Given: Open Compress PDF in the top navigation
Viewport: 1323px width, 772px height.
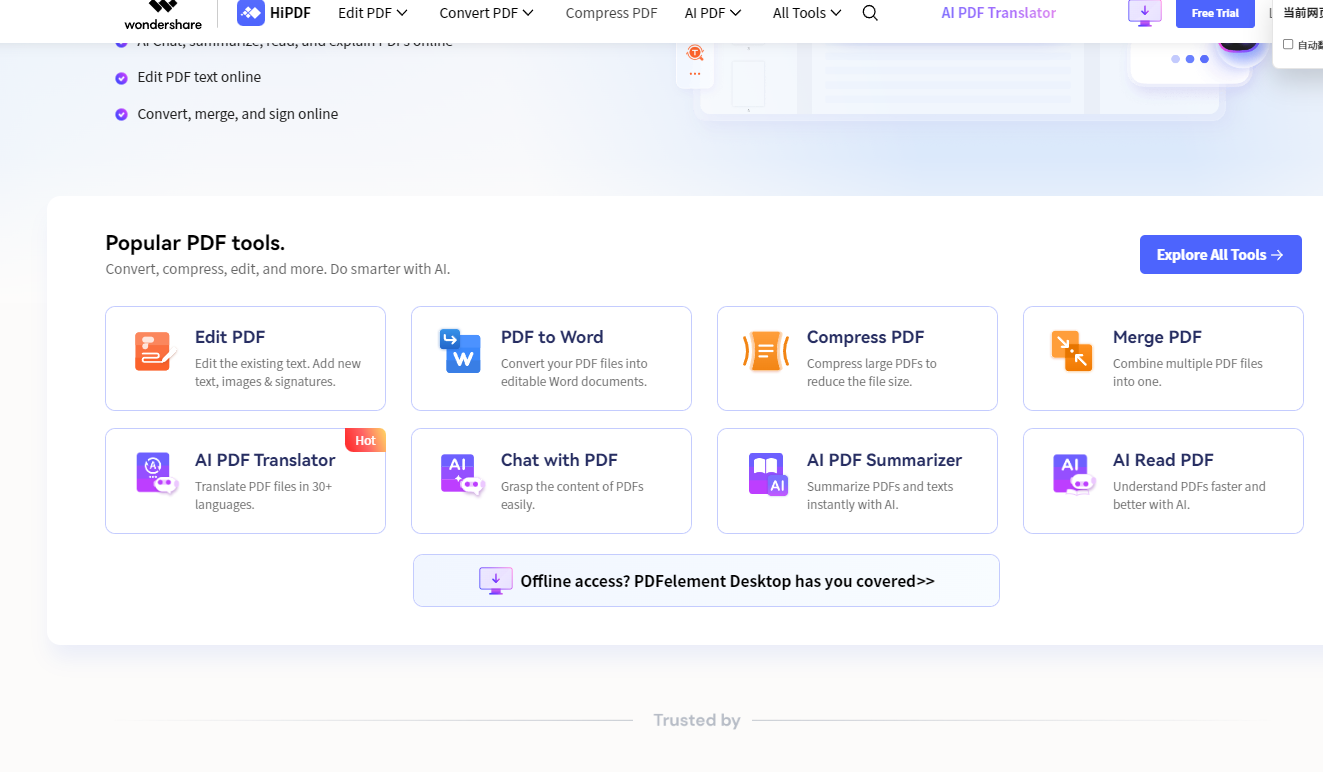Looking at the screenshot, I should click(x=611, y=13).
